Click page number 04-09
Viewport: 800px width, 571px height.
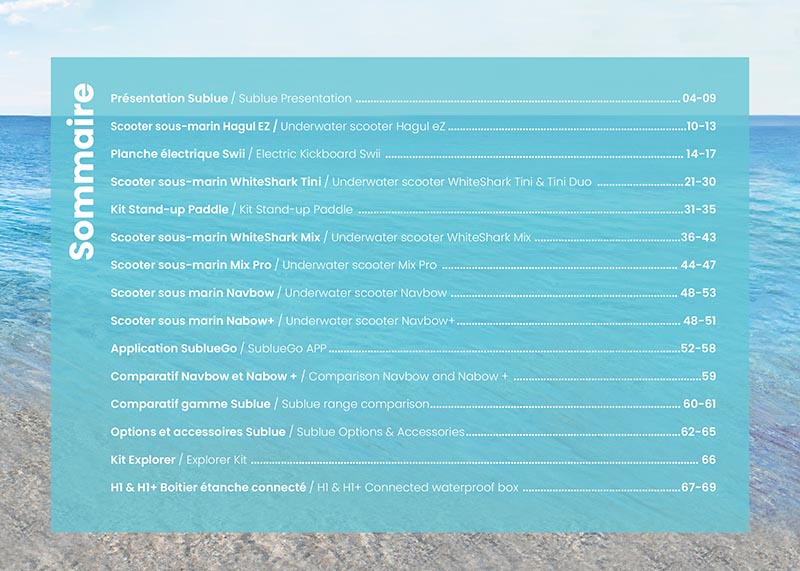[x=699, y=99]
